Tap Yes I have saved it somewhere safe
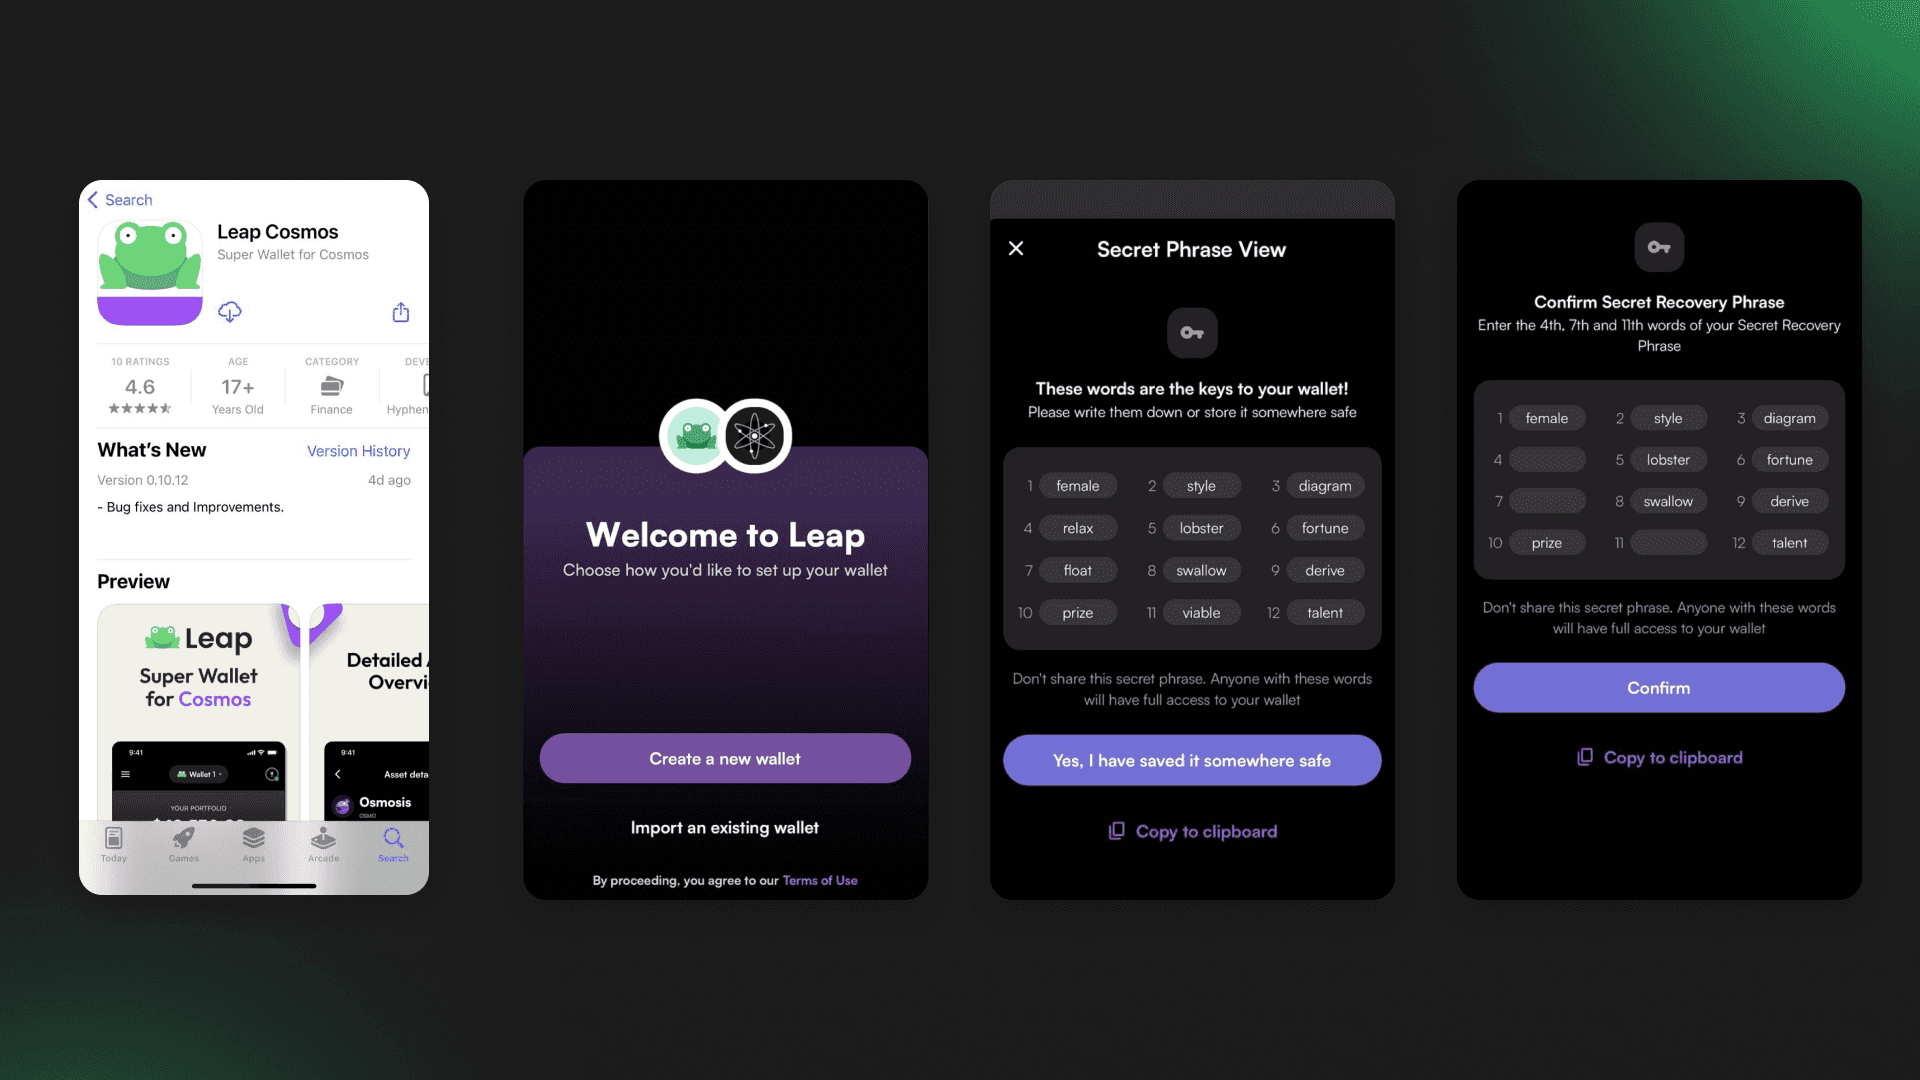The height and width of the screenshot is (1080, 1920). (x=1191, y=760)
